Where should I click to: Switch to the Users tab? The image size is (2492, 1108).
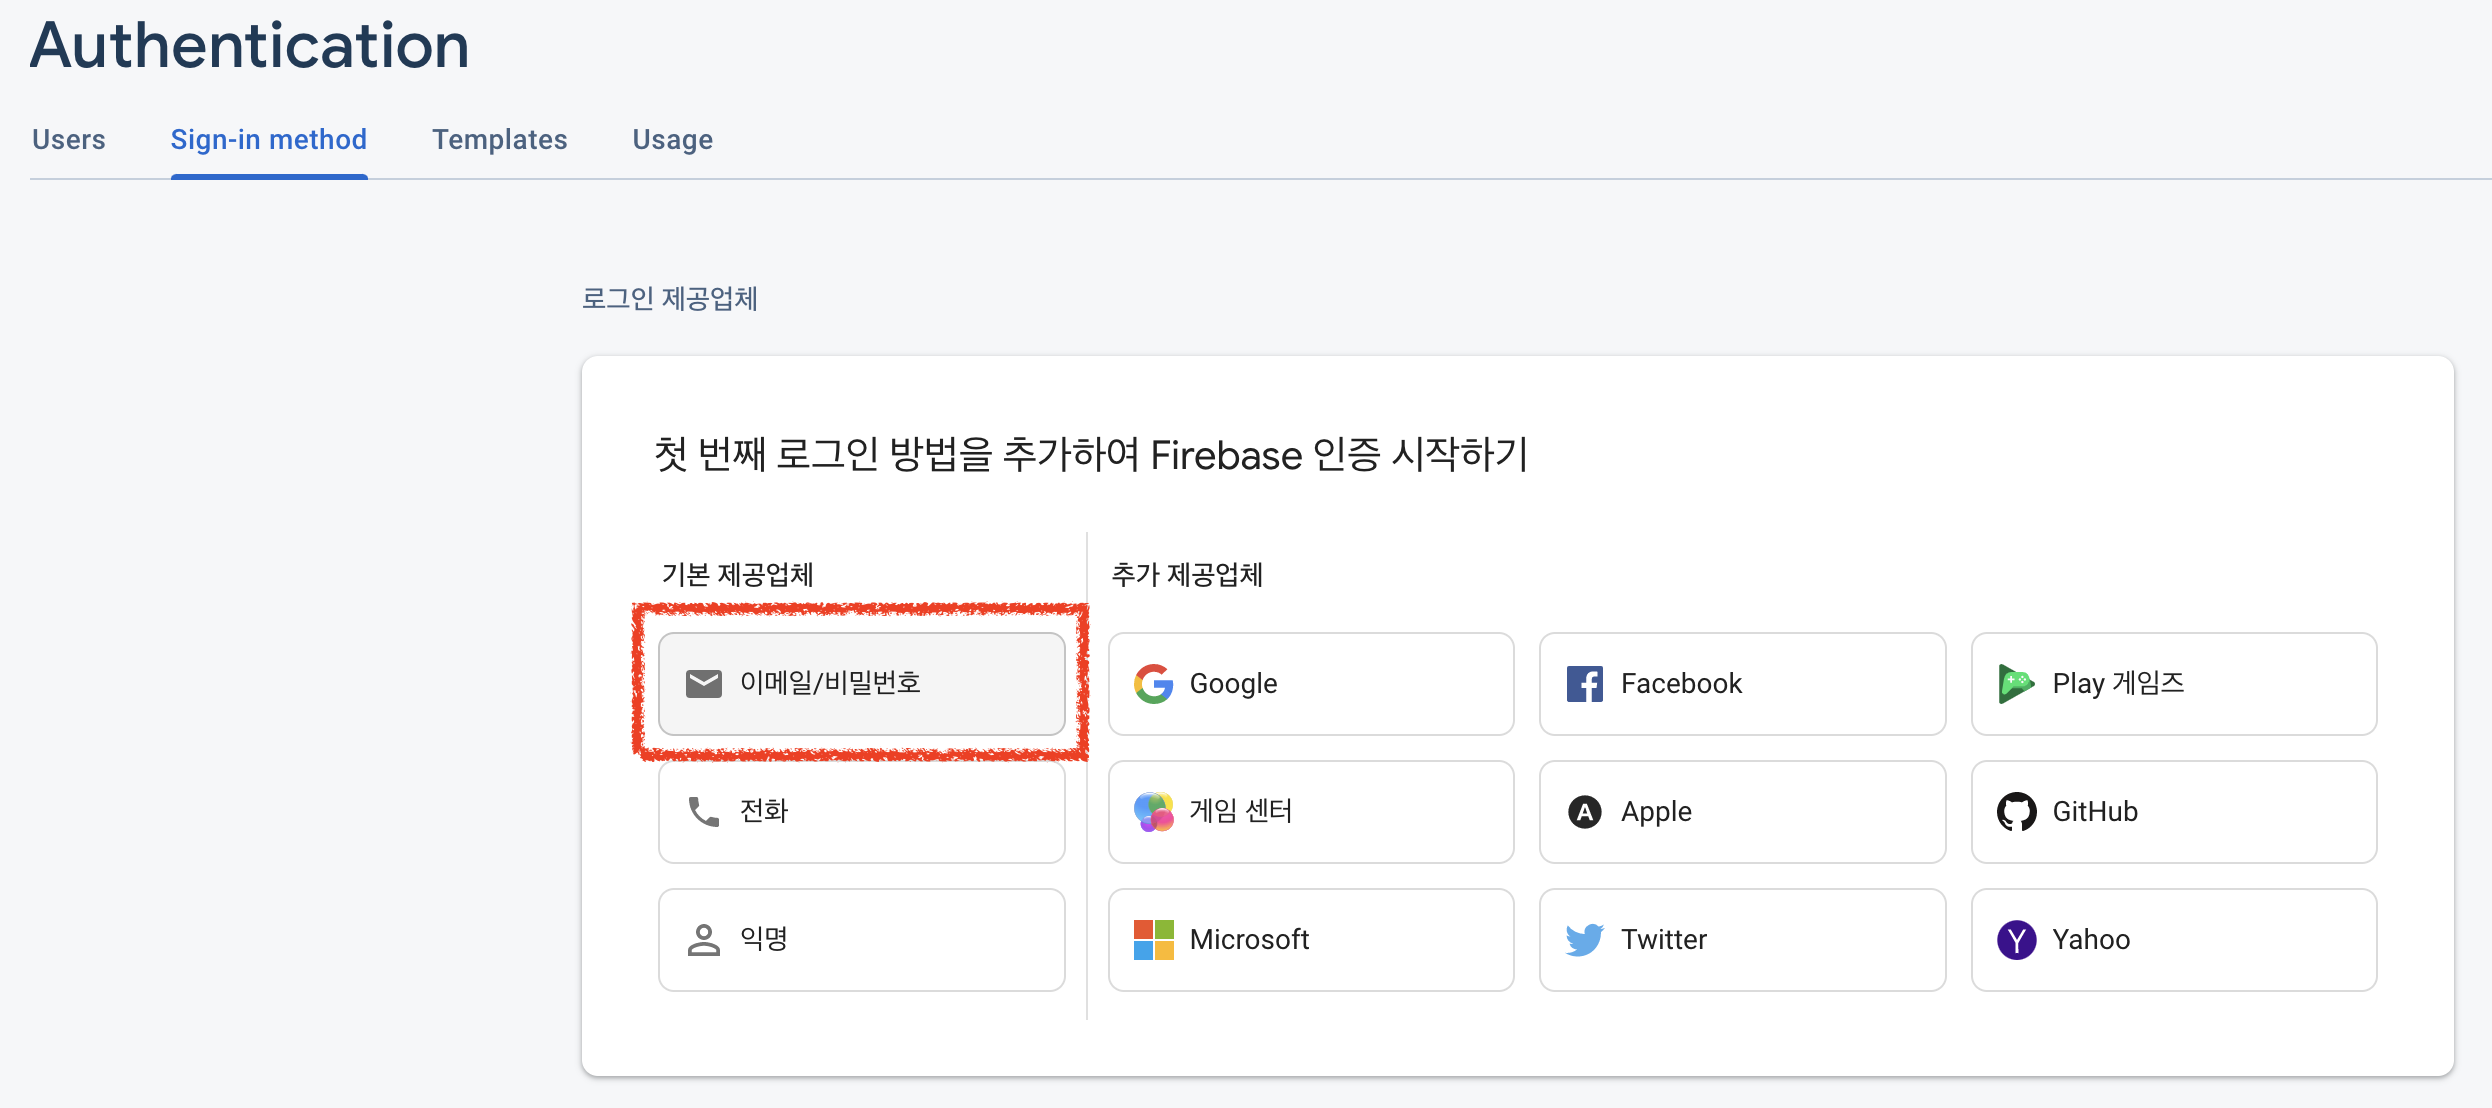[68, 140]
